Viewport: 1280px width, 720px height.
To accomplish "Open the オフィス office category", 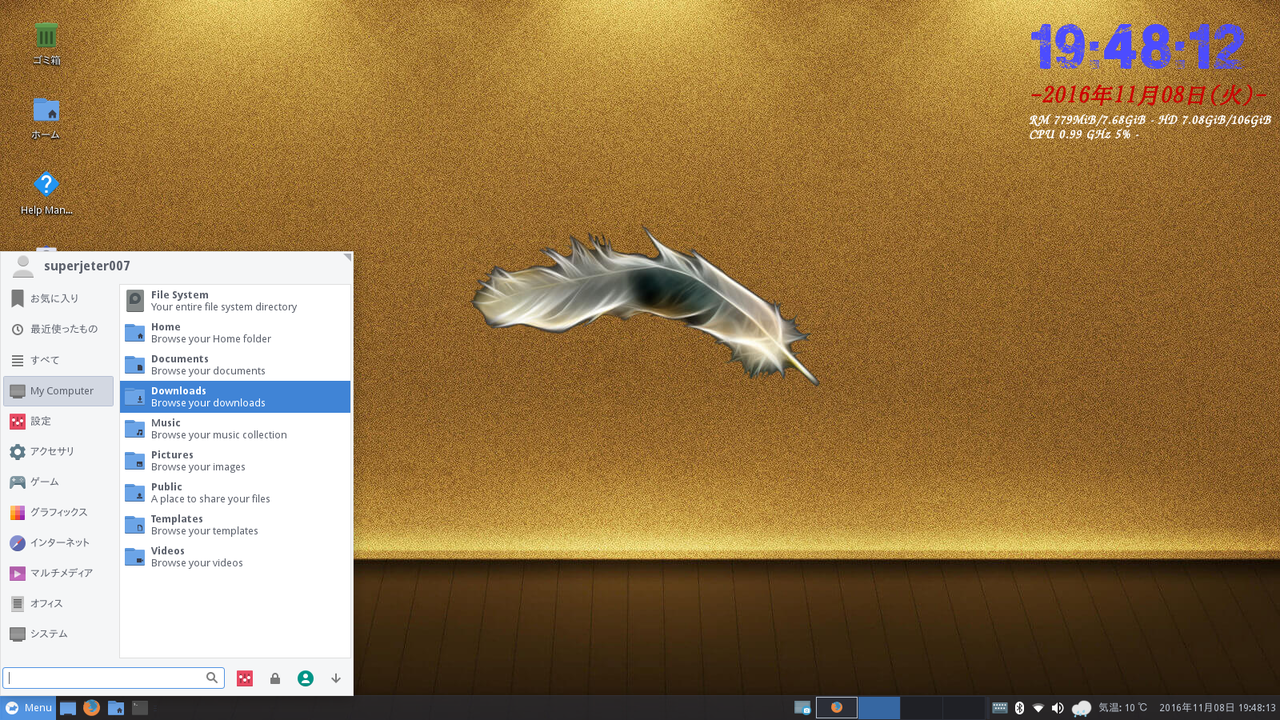I will coord(59,604).
